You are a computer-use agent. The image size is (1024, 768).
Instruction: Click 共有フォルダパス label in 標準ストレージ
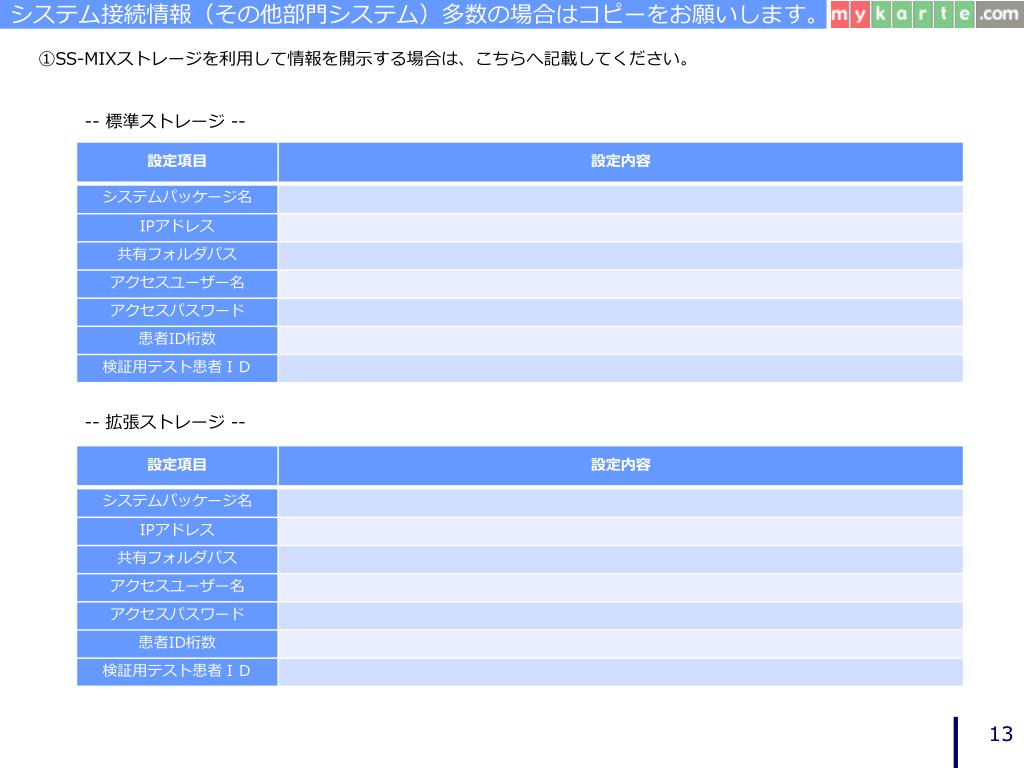tap(177, 255)
